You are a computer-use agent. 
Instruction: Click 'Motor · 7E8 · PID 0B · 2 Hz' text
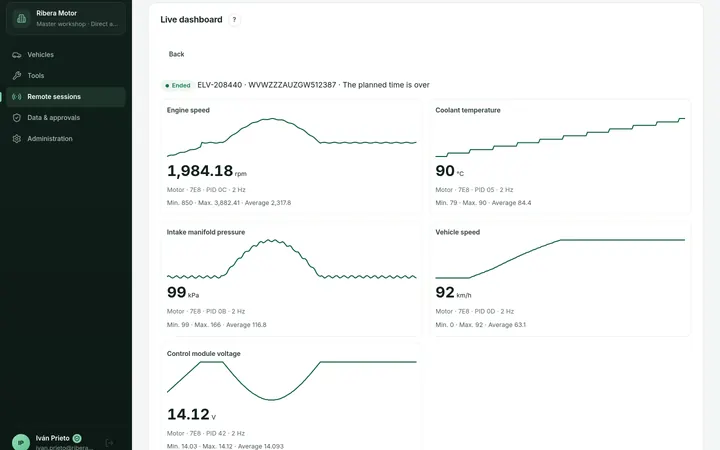(206, 311)
